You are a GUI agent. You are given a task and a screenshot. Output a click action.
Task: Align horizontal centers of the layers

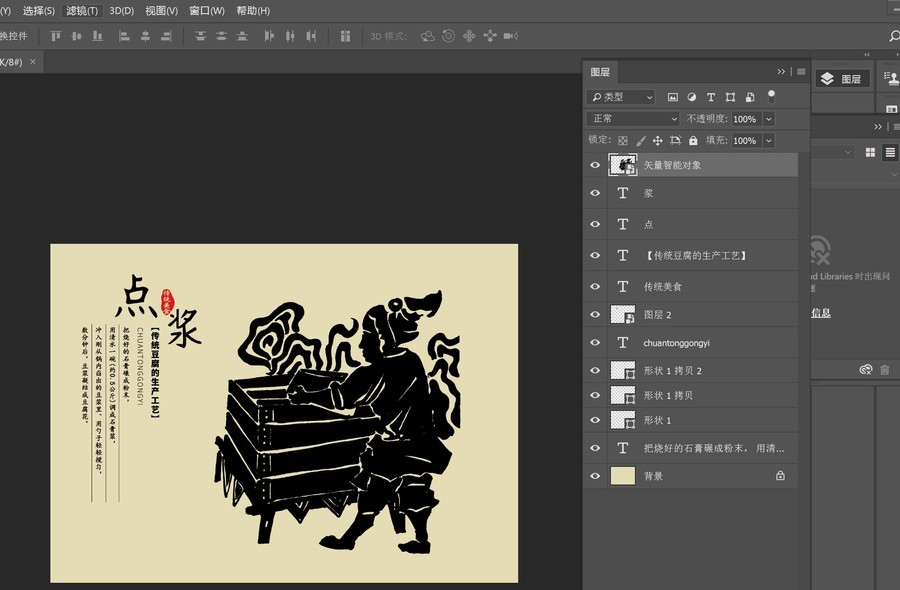click(x=145, y=36)
